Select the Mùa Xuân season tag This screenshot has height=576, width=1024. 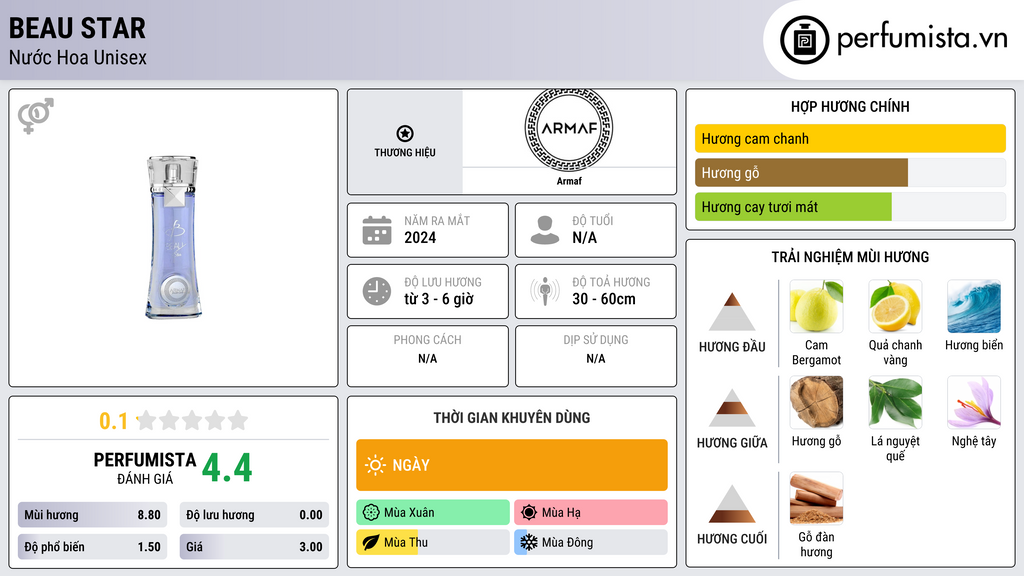click(x=433, y=513)
